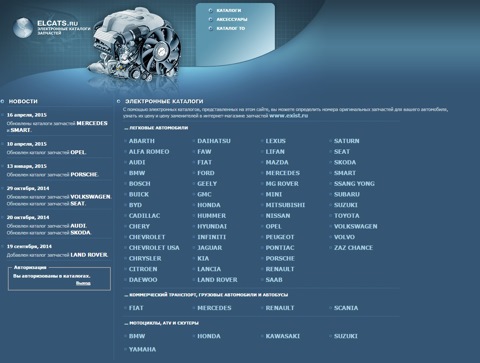
Task: Open the Каталог ТО menu item
Action: [231, 29]
